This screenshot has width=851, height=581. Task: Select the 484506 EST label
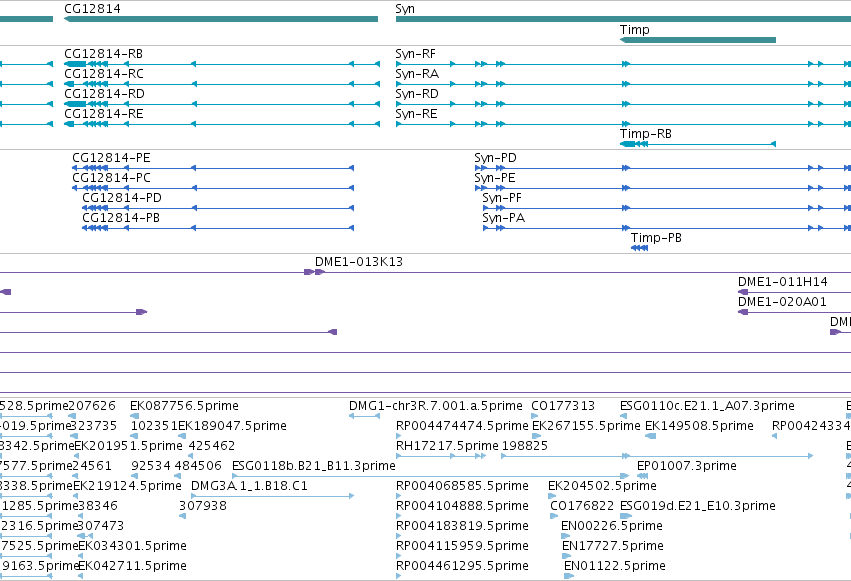coord(198,466)
